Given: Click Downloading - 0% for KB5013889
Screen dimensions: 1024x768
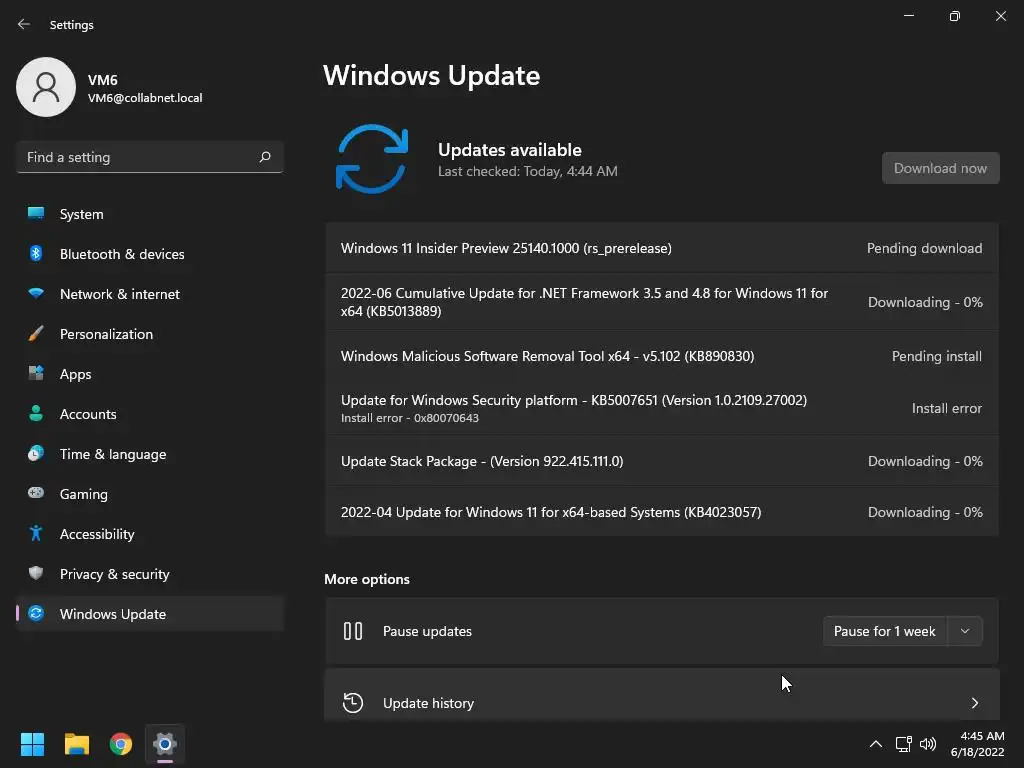Looking at the screenshot, I should coord(925,302).
